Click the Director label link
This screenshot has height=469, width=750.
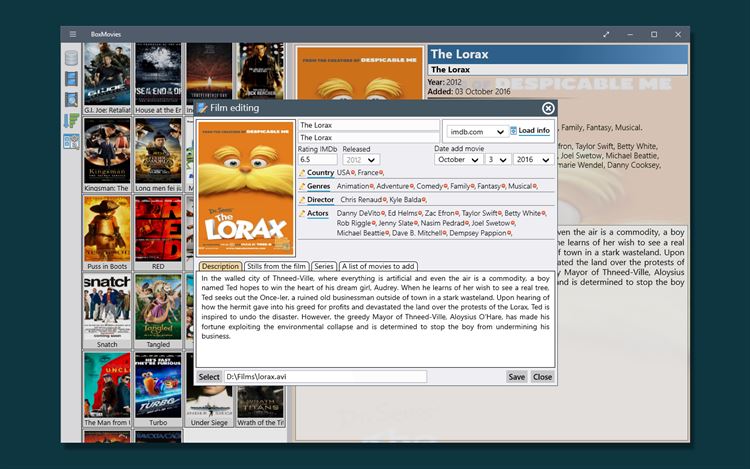click(320, 200)
